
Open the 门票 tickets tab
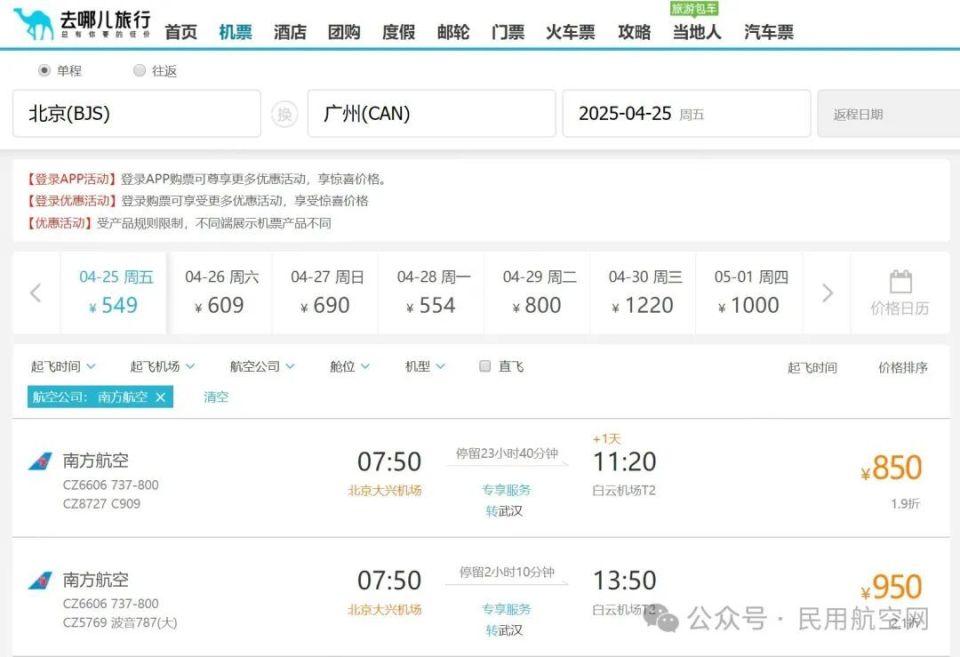click(508, 32)
